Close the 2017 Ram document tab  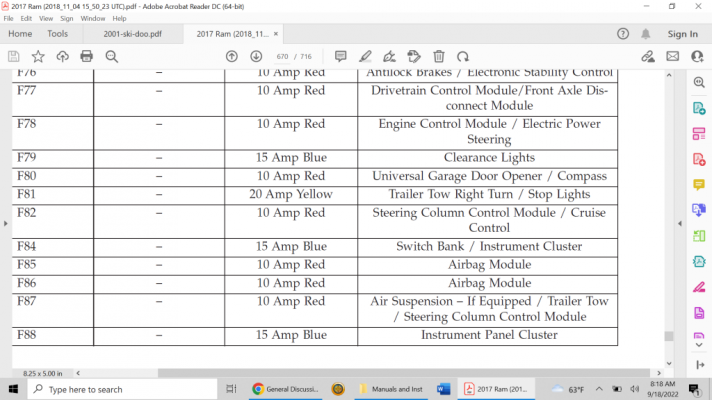(x=276, y=34)
